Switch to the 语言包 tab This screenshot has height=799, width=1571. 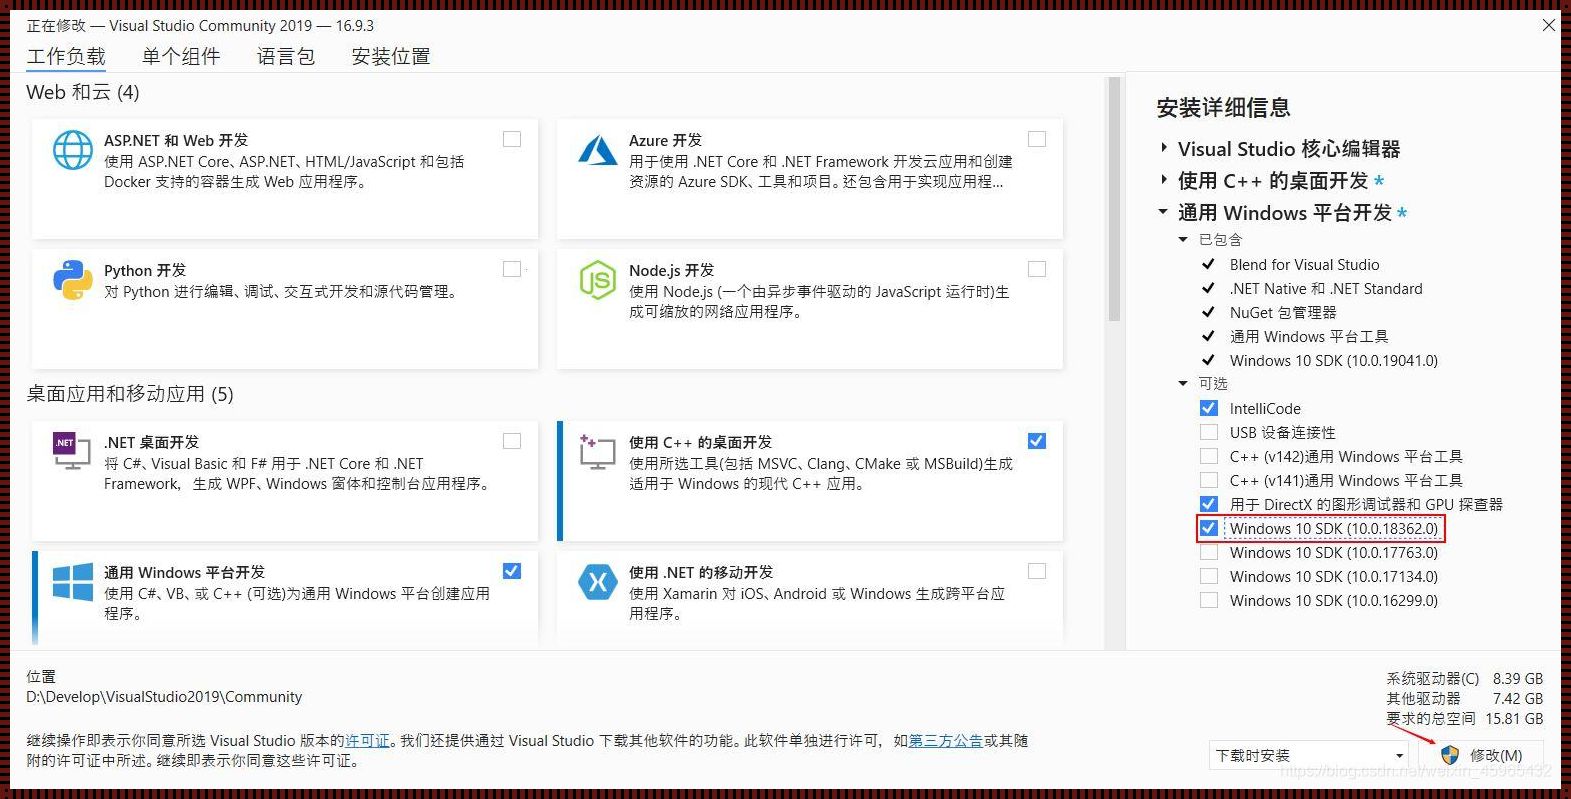[286, 57]
